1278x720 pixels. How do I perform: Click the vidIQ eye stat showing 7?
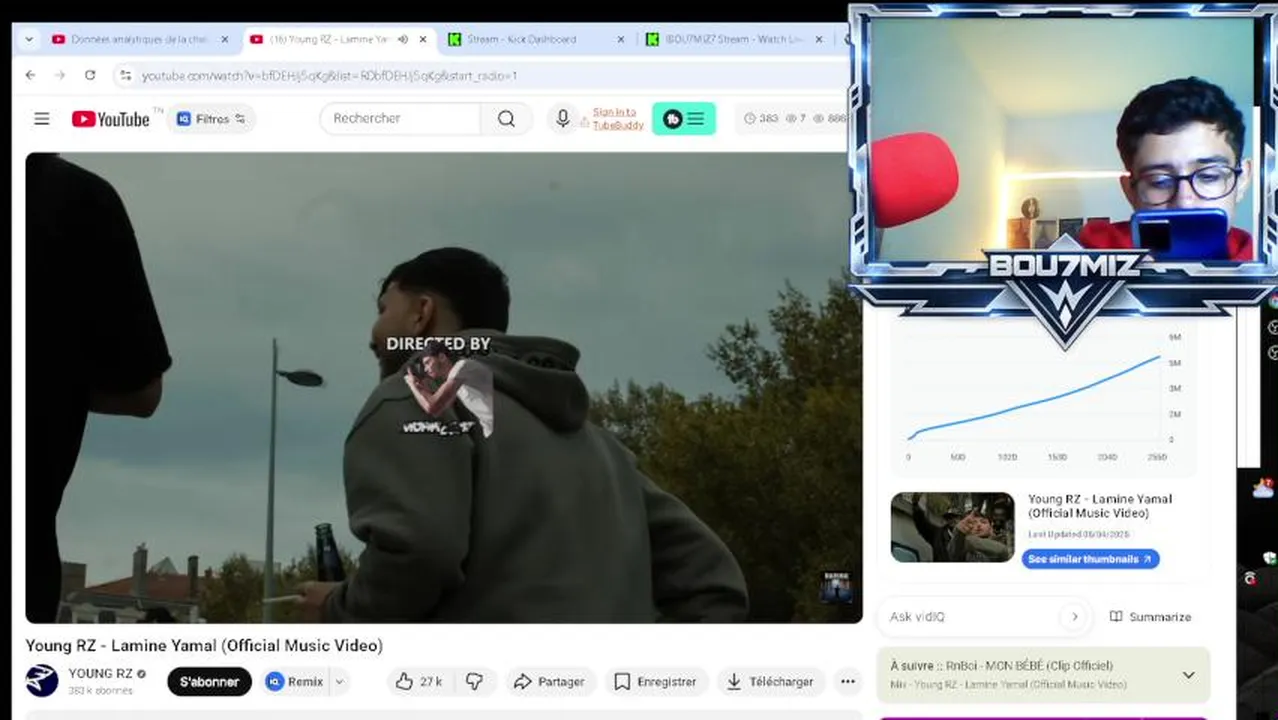(796, 118)
